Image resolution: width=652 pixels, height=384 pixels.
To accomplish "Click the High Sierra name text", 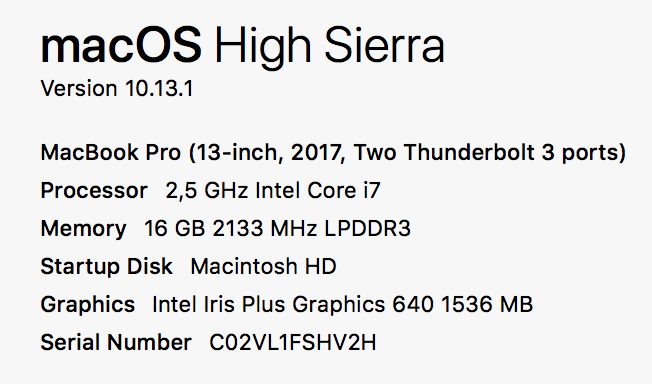I will [329, 47].
